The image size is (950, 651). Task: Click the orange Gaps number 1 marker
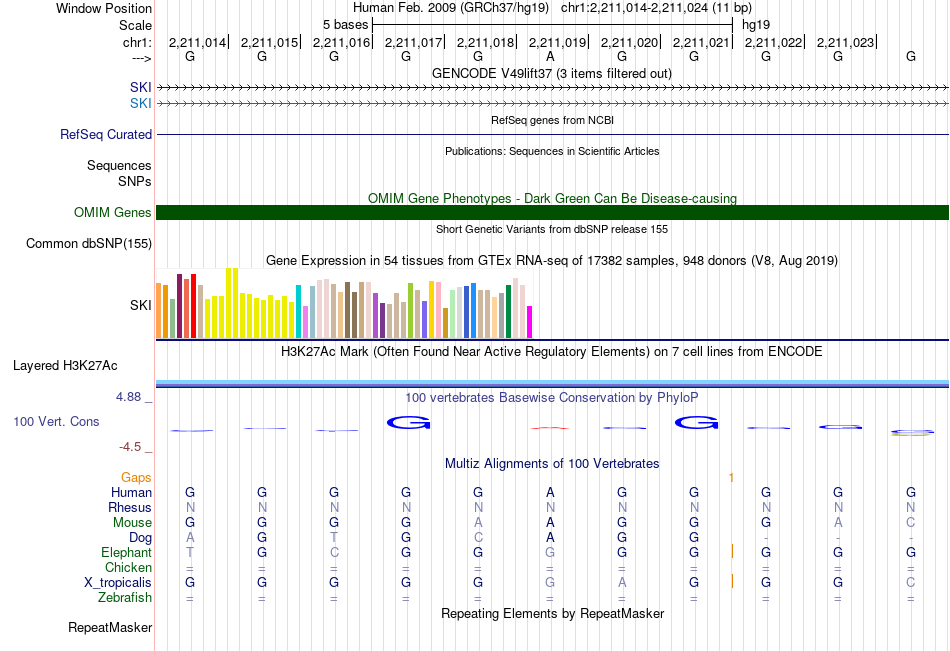coord(731,478)
